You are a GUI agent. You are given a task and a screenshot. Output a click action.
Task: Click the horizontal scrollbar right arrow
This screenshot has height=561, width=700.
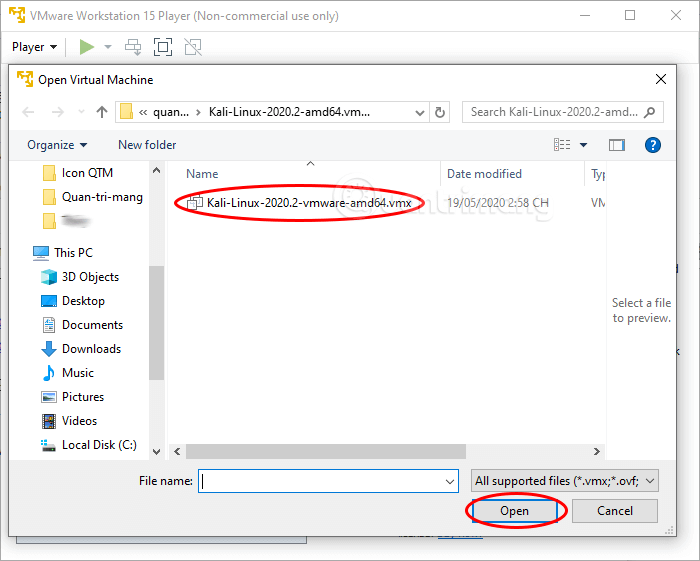596,452
